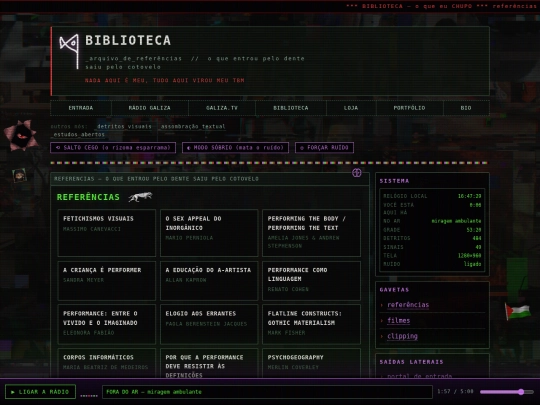Open the Loja nav tab

(351, 108)
